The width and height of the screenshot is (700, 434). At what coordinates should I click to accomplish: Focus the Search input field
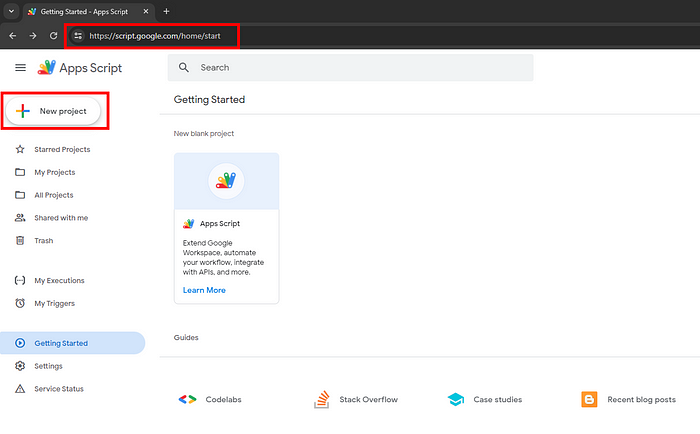(350, 67)
